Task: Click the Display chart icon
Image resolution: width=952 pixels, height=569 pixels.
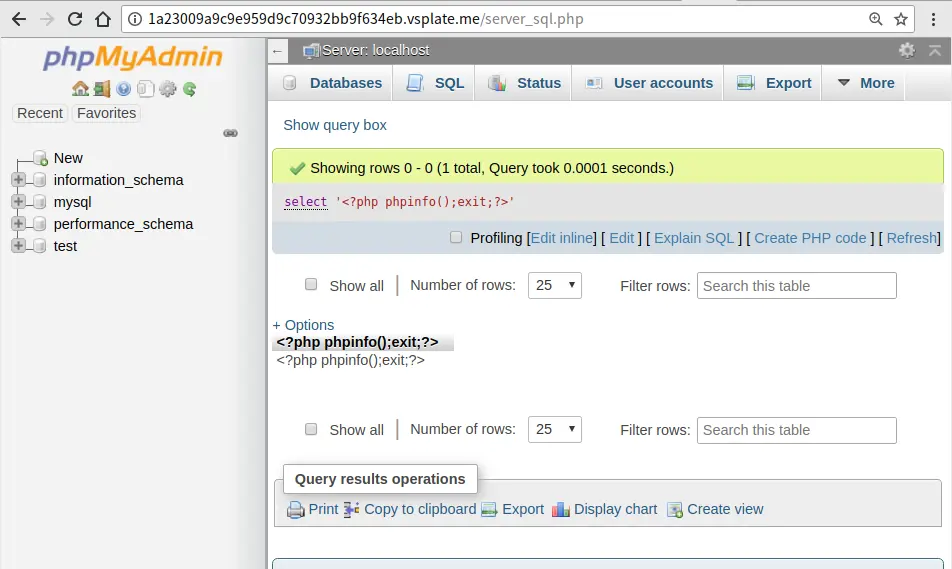Action: [x=560, y=509]
